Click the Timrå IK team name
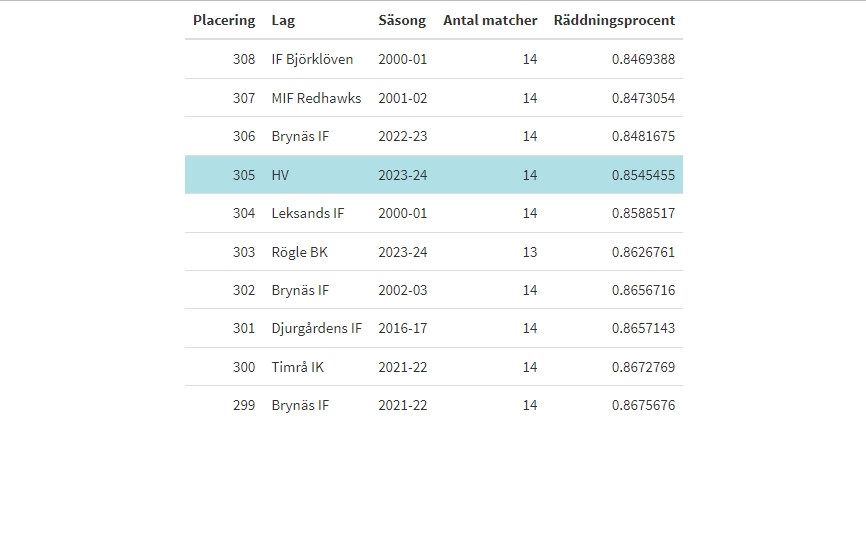The width and height of the screenshot is (866, 552). [298, 367]
